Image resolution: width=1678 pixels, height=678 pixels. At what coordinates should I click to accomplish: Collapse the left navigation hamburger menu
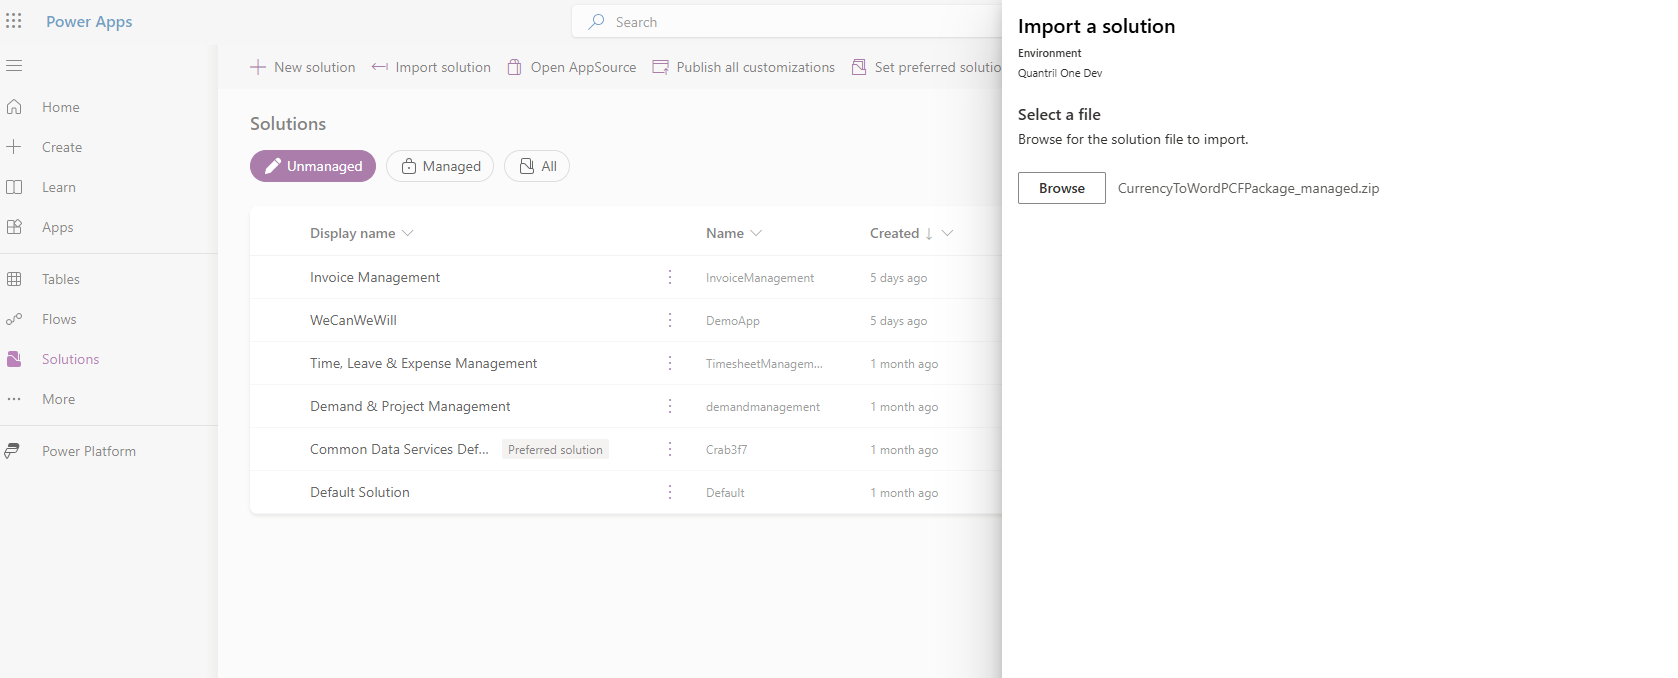[x=14, y=66]
